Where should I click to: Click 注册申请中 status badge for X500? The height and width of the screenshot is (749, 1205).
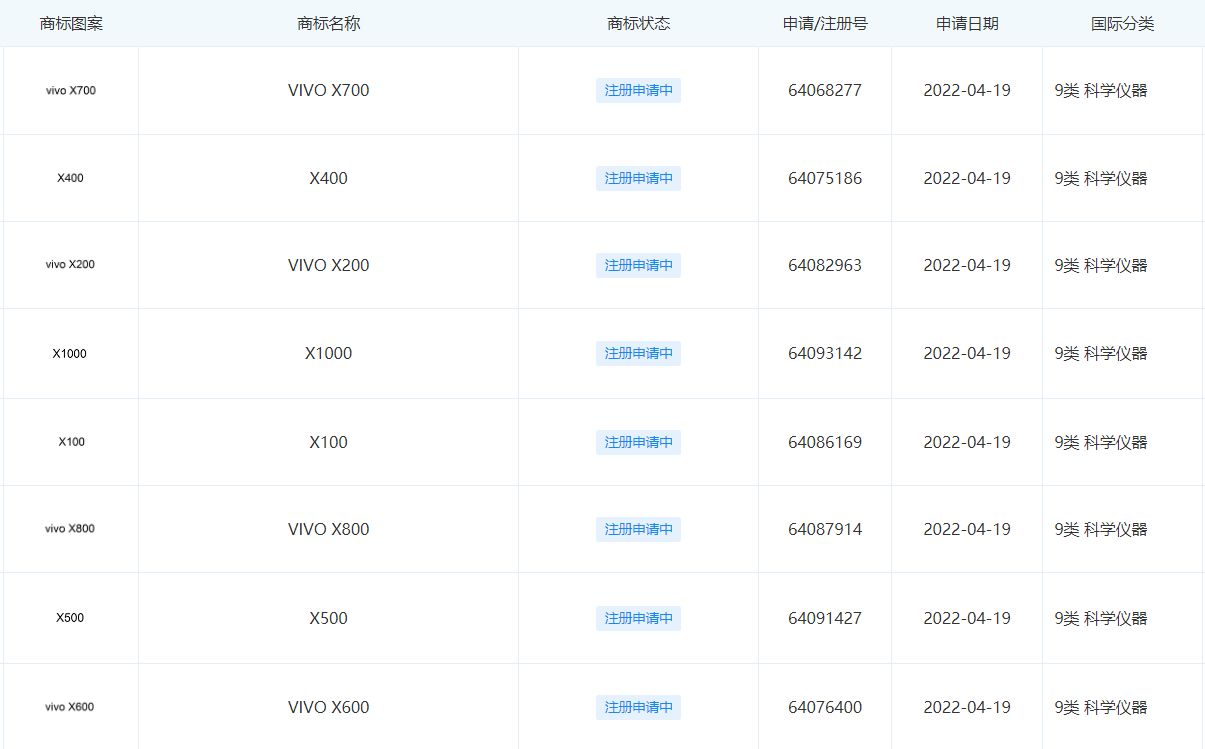click(638, 618)
